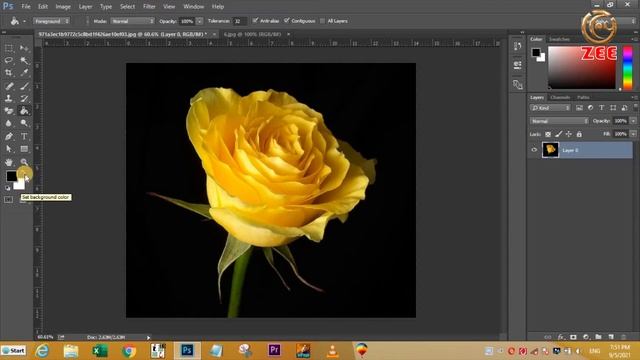The width and height of the screenshot is (640, 360).
Task: Click the layer styles fx icon
Action: 561,337
